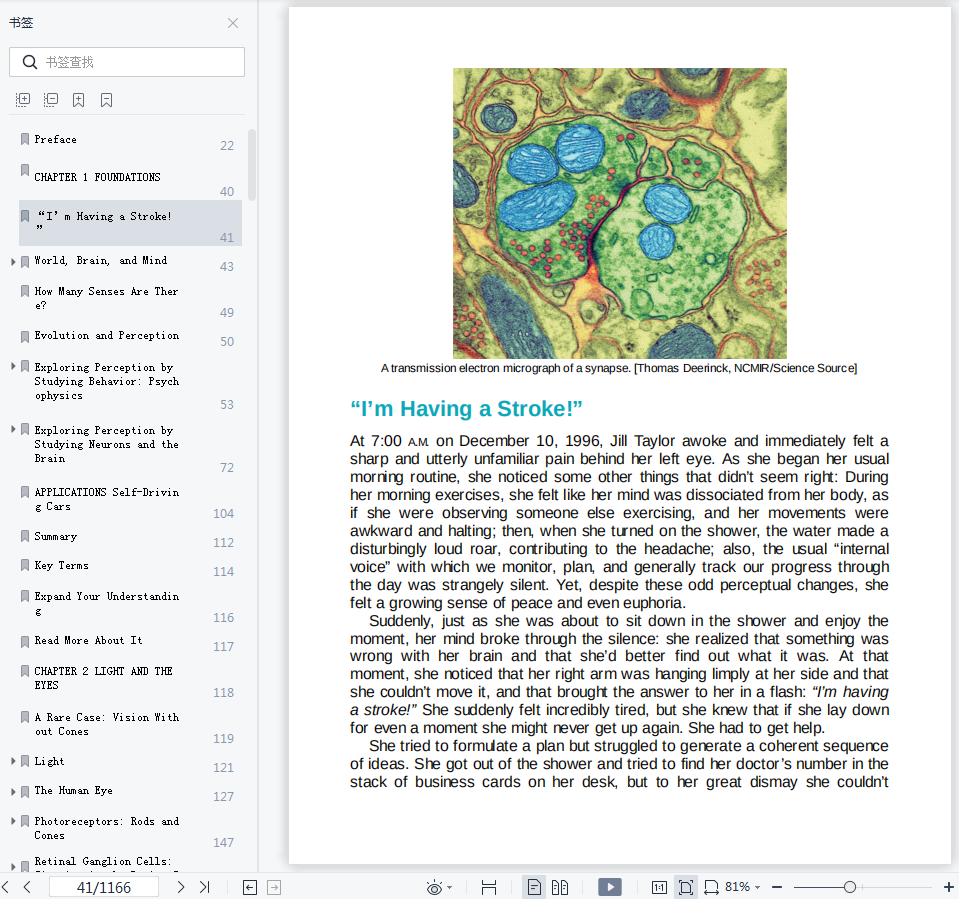Open Read More About It bookmark
The height and width of the screenshot is (899, 959).
click(x=88, y=640)
